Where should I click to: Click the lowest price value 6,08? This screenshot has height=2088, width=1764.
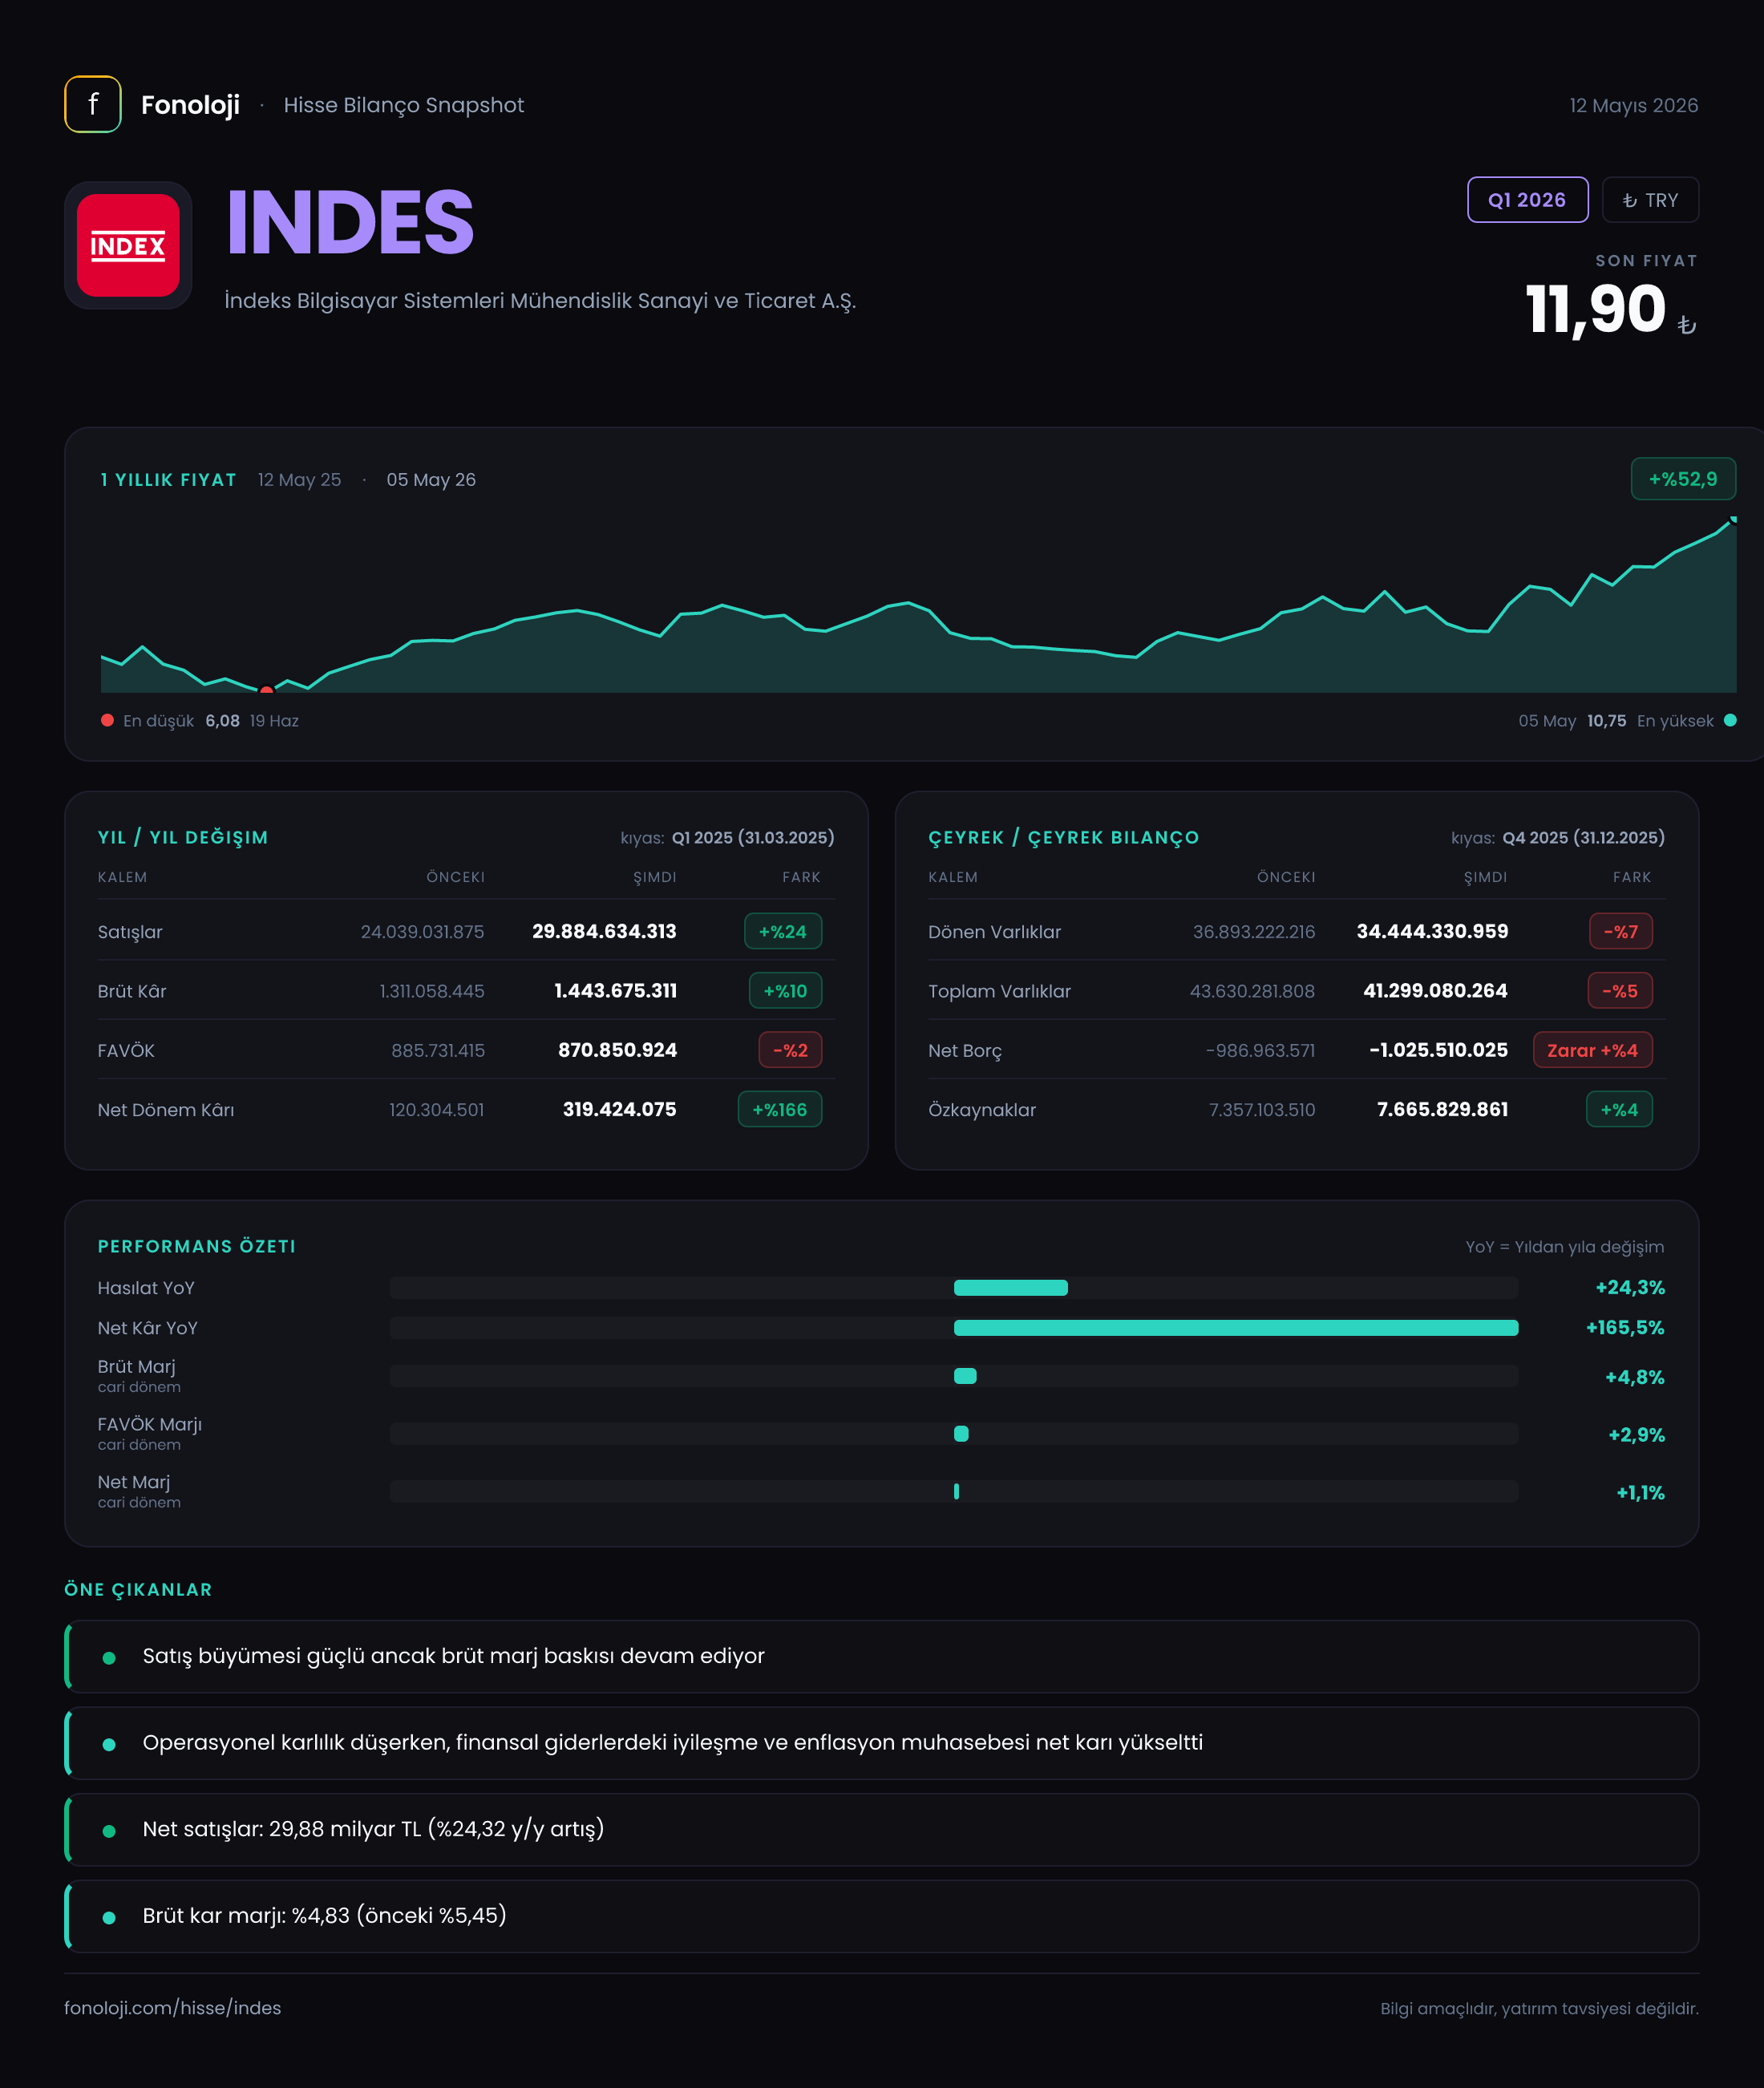222,720
